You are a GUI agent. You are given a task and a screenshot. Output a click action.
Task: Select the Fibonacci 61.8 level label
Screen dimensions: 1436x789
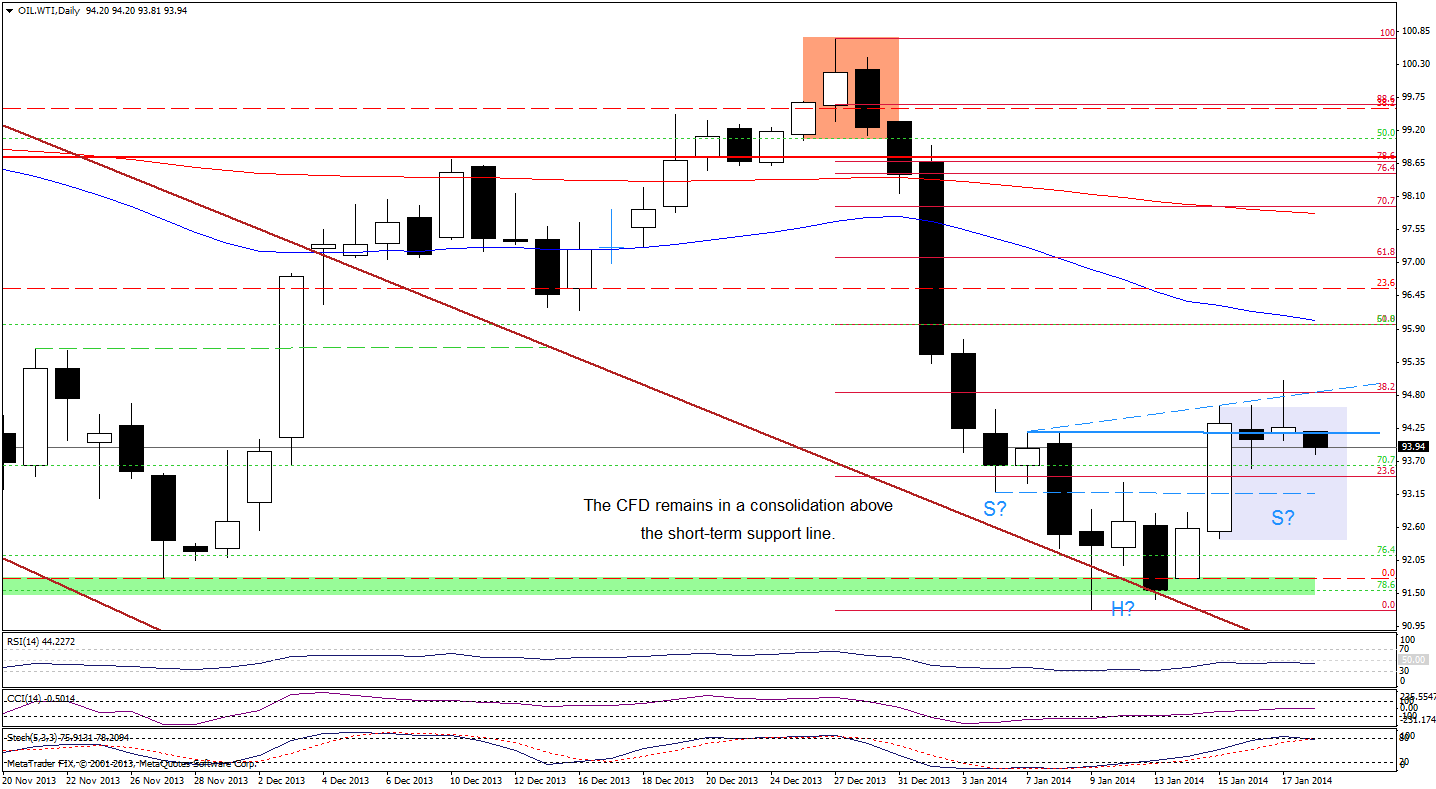1385,252
